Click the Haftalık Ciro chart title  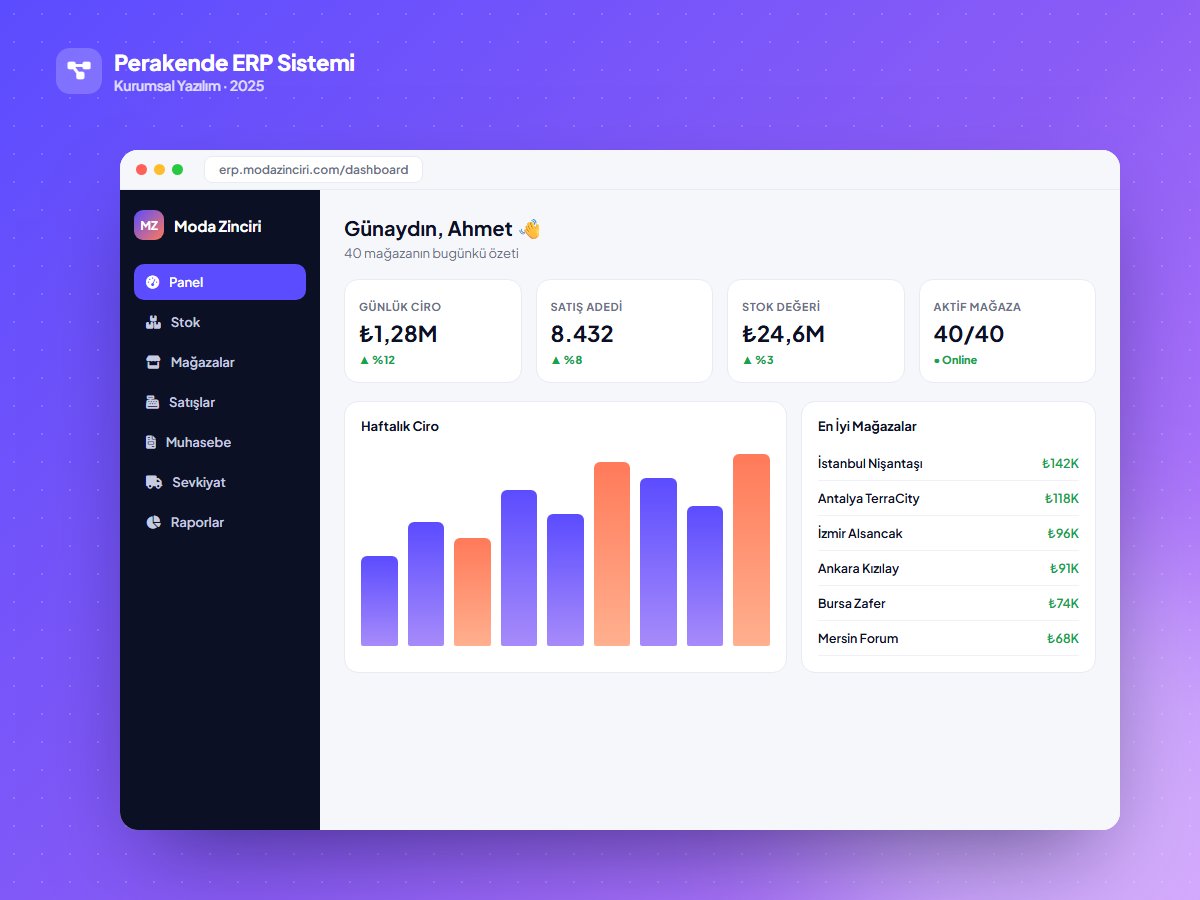click(x=400, y=426)
